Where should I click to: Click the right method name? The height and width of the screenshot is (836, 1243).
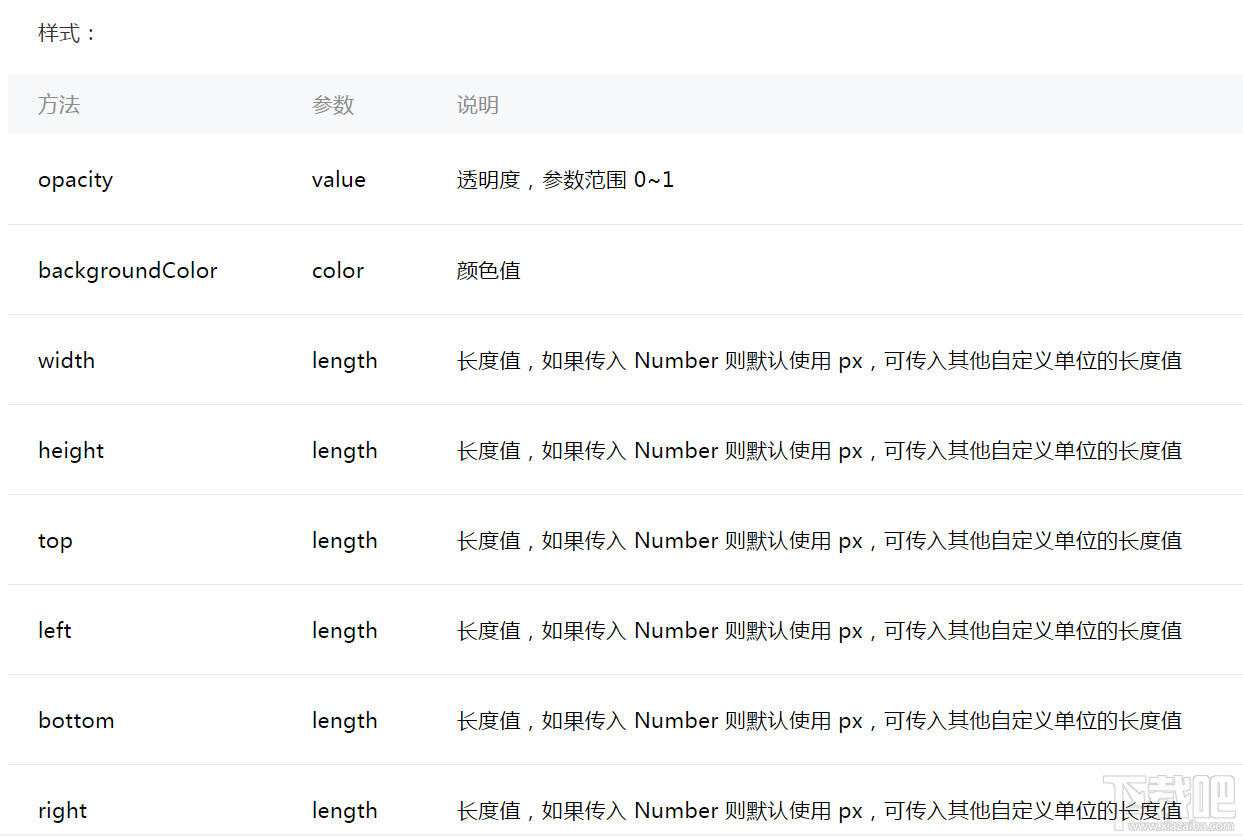pos(62,810)
